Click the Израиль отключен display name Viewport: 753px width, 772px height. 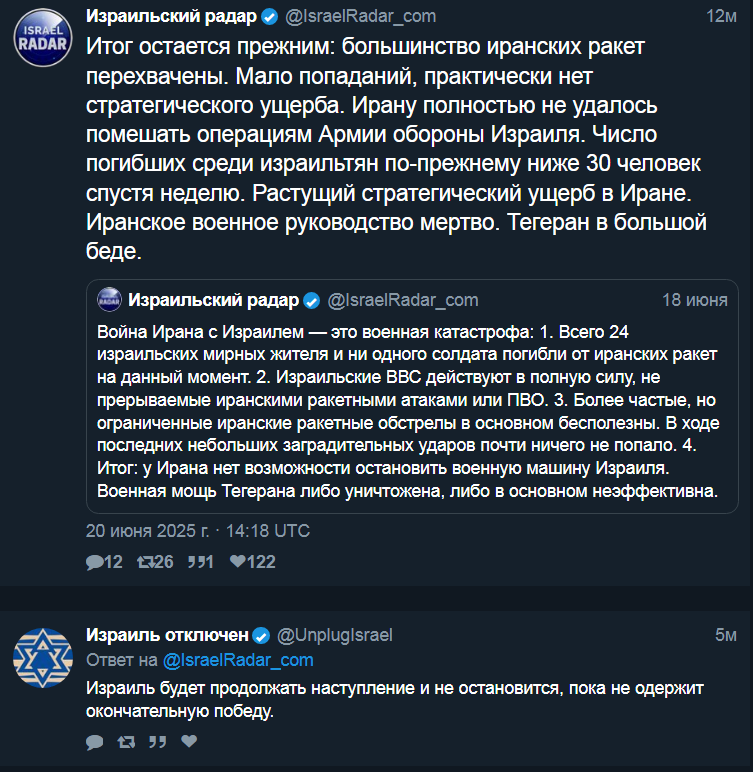167,635
